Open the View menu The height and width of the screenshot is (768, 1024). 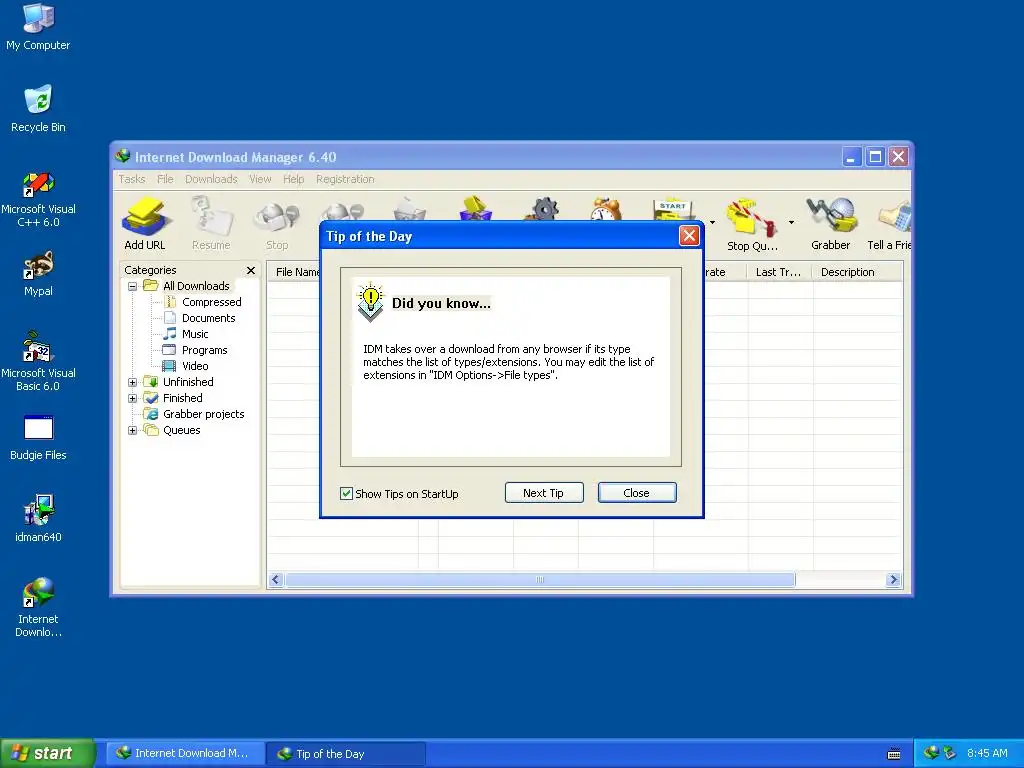click(x=260, y=179)
